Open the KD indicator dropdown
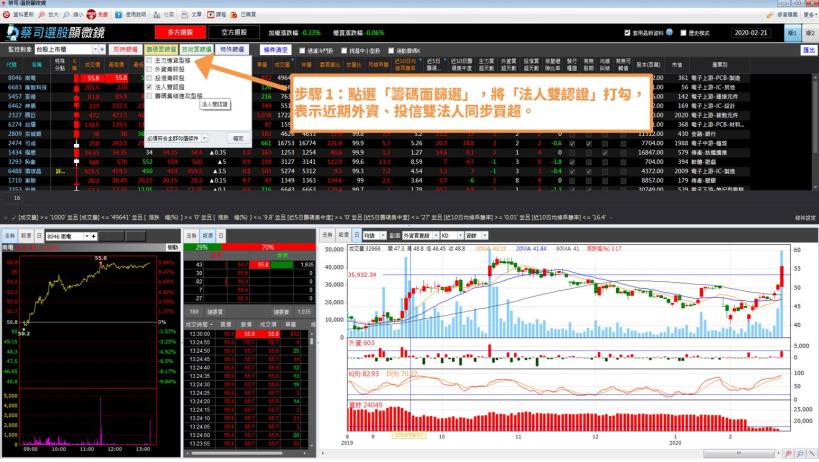This screenshot has width=819, height=462. 452,235
